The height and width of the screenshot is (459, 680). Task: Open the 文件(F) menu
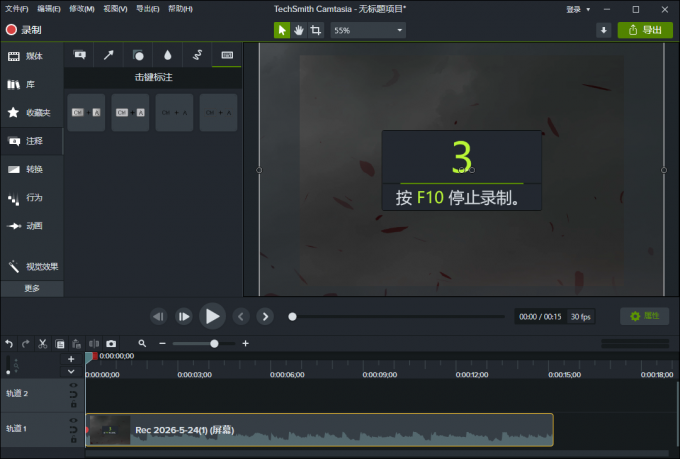point(16,9)
